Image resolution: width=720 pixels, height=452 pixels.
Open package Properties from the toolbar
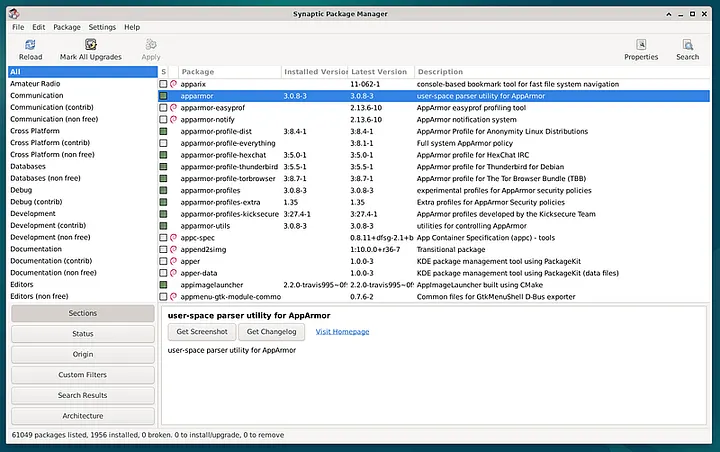coord(641,45)
